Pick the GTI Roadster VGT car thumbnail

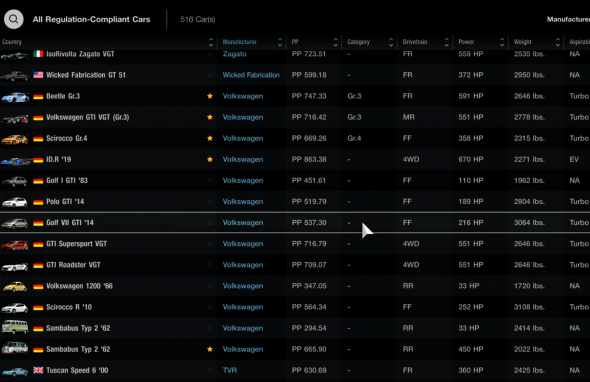pos(15,266)
